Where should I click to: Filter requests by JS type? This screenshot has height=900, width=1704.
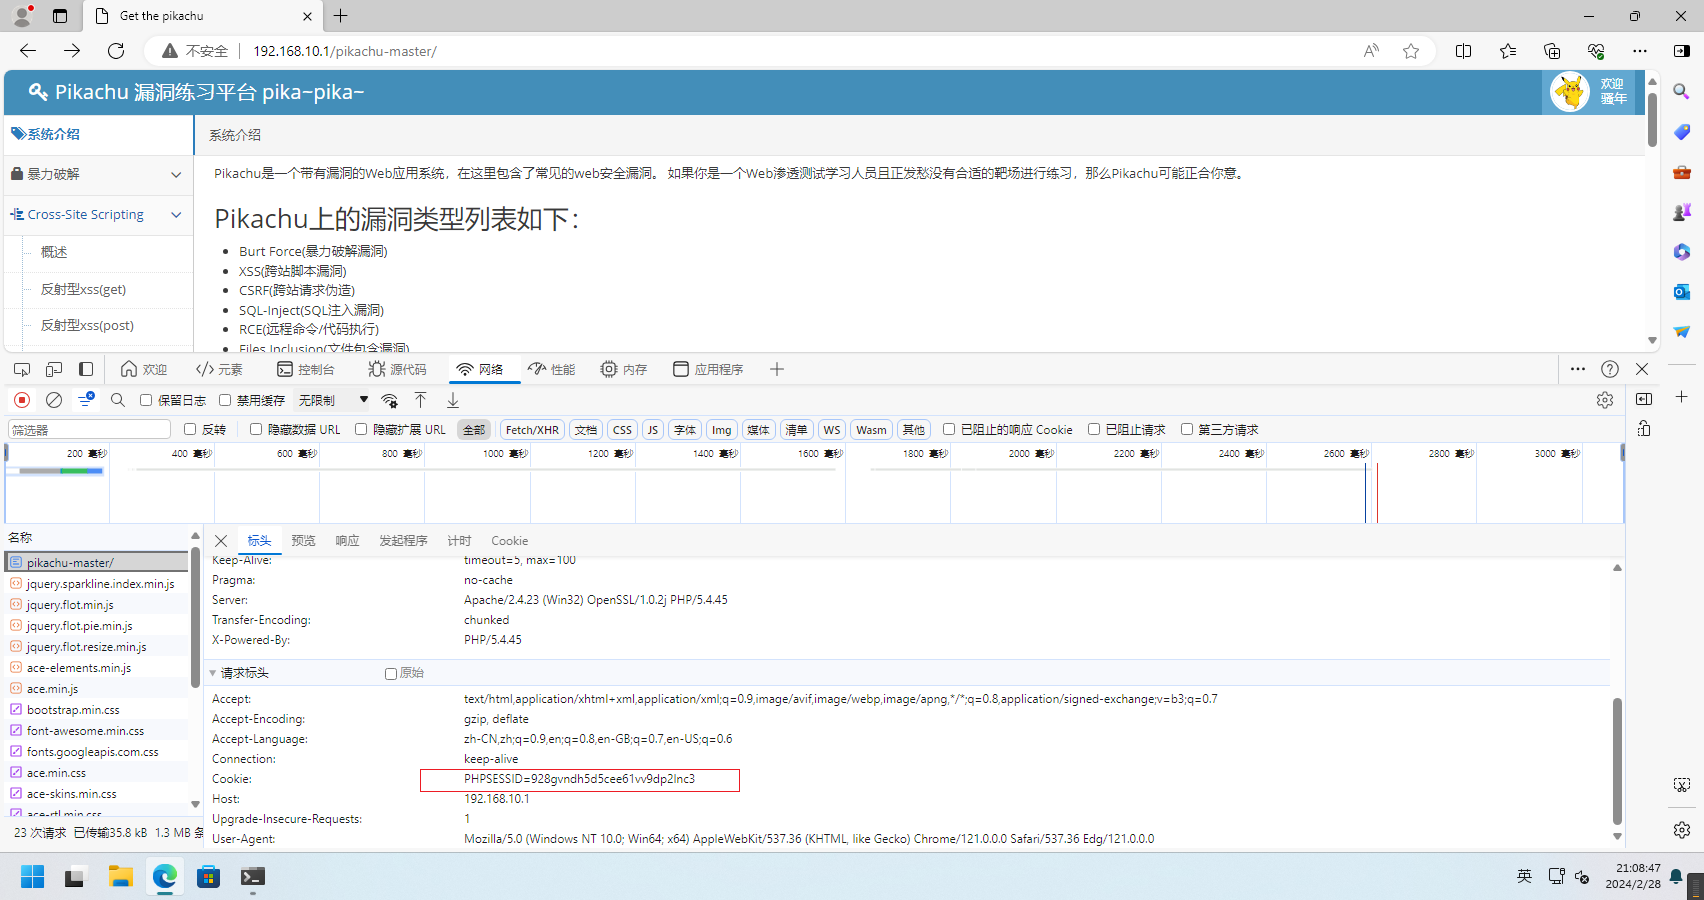(x=653, y=430)
